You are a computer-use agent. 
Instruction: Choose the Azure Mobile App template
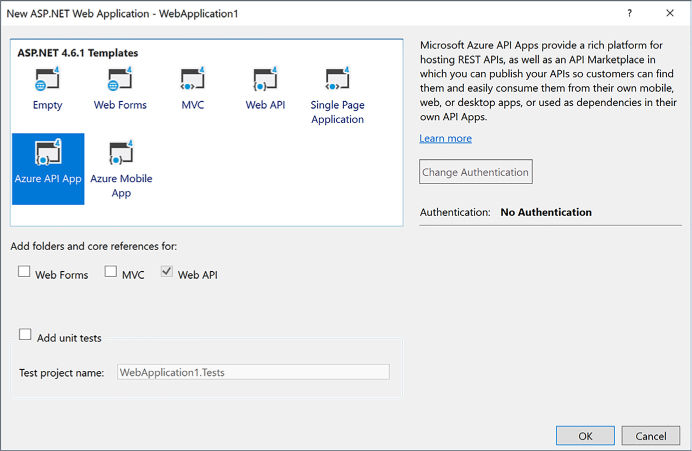pyautogui.click(x=121, y=169)
